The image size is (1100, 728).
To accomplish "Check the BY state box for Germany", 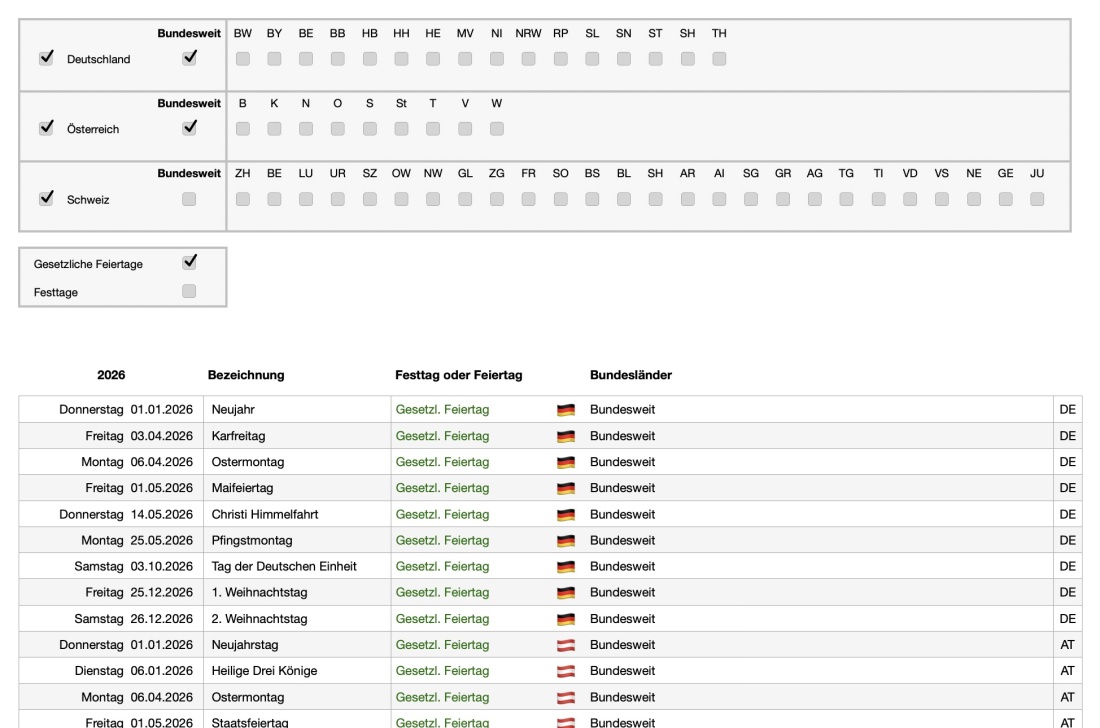I will pyautogui.click(x=274, y=59).
